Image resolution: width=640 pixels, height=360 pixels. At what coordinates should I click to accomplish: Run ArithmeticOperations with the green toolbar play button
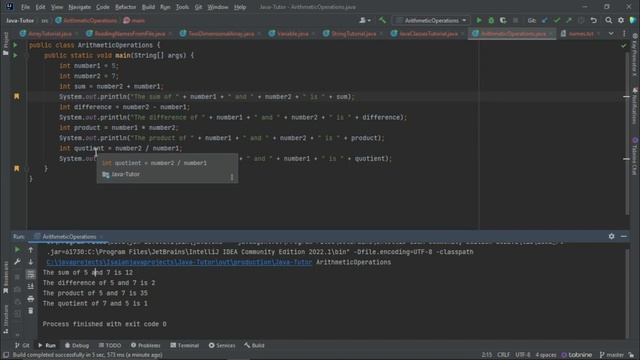(x=479, y=20)
